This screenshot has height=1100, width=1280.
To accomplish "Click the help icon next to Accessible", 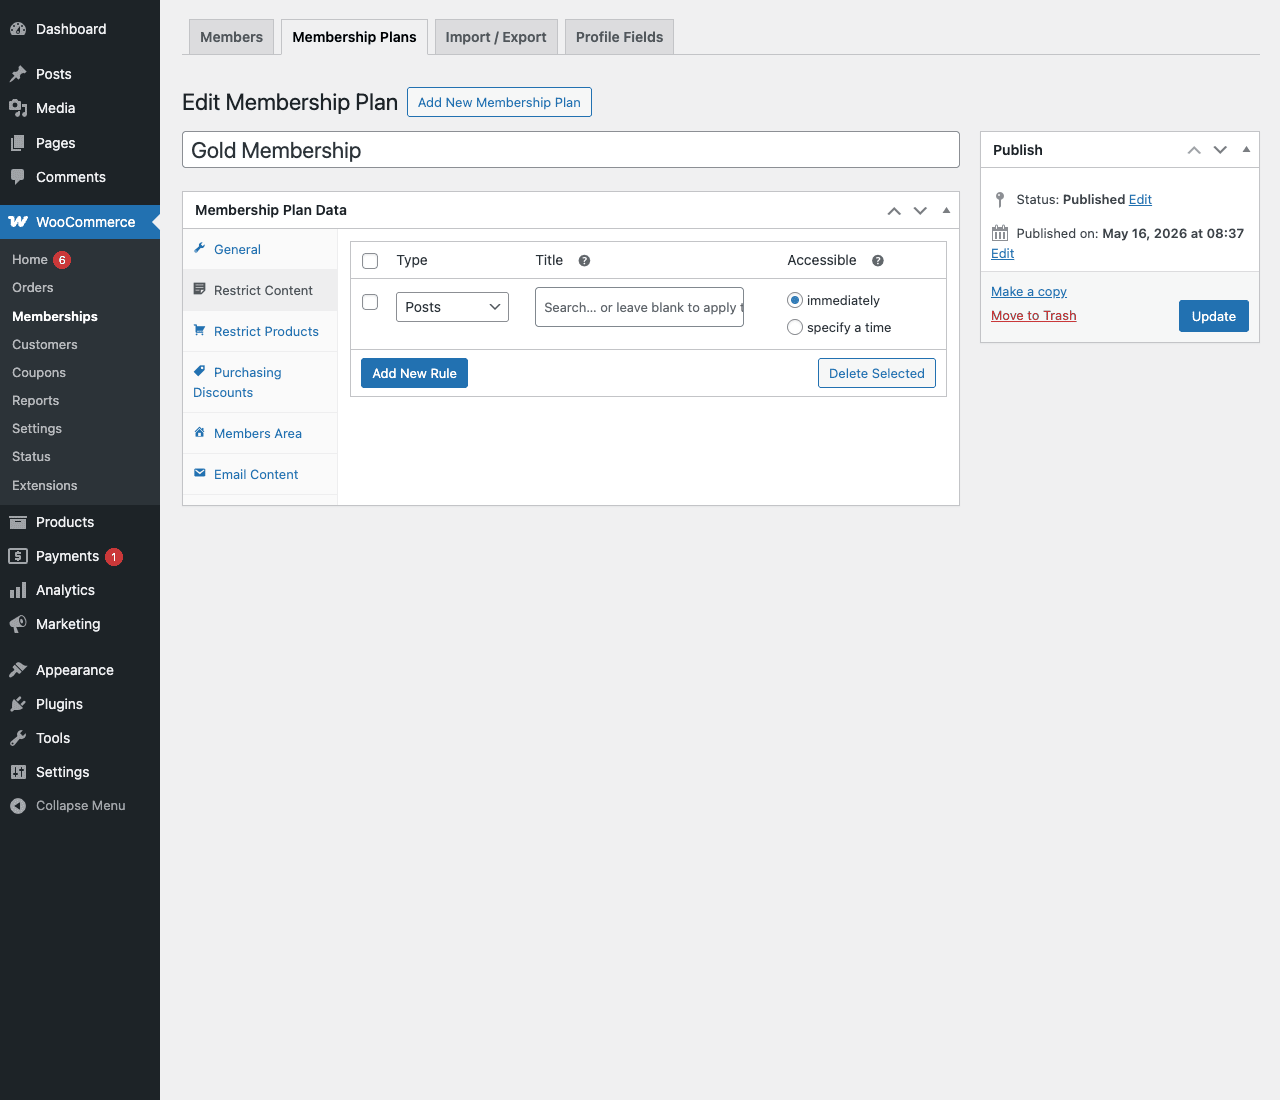I will click(x=878, y=261).
